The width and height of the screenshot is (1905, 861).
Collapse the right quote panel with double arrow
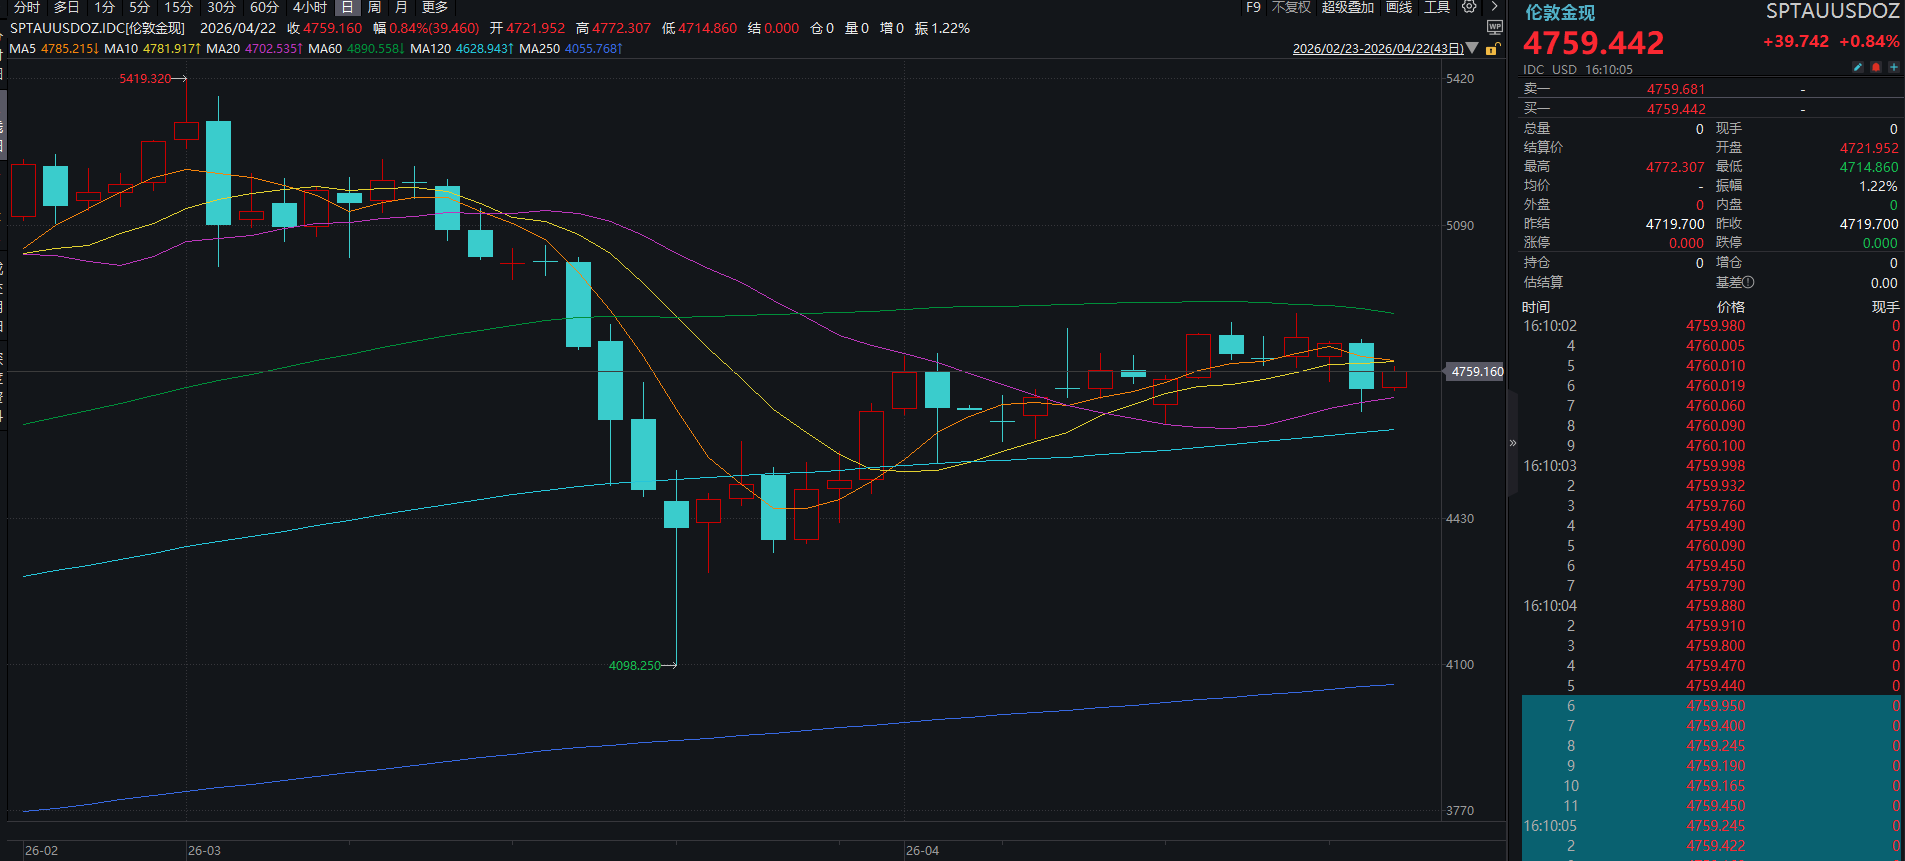click(x=1513, y=442)
